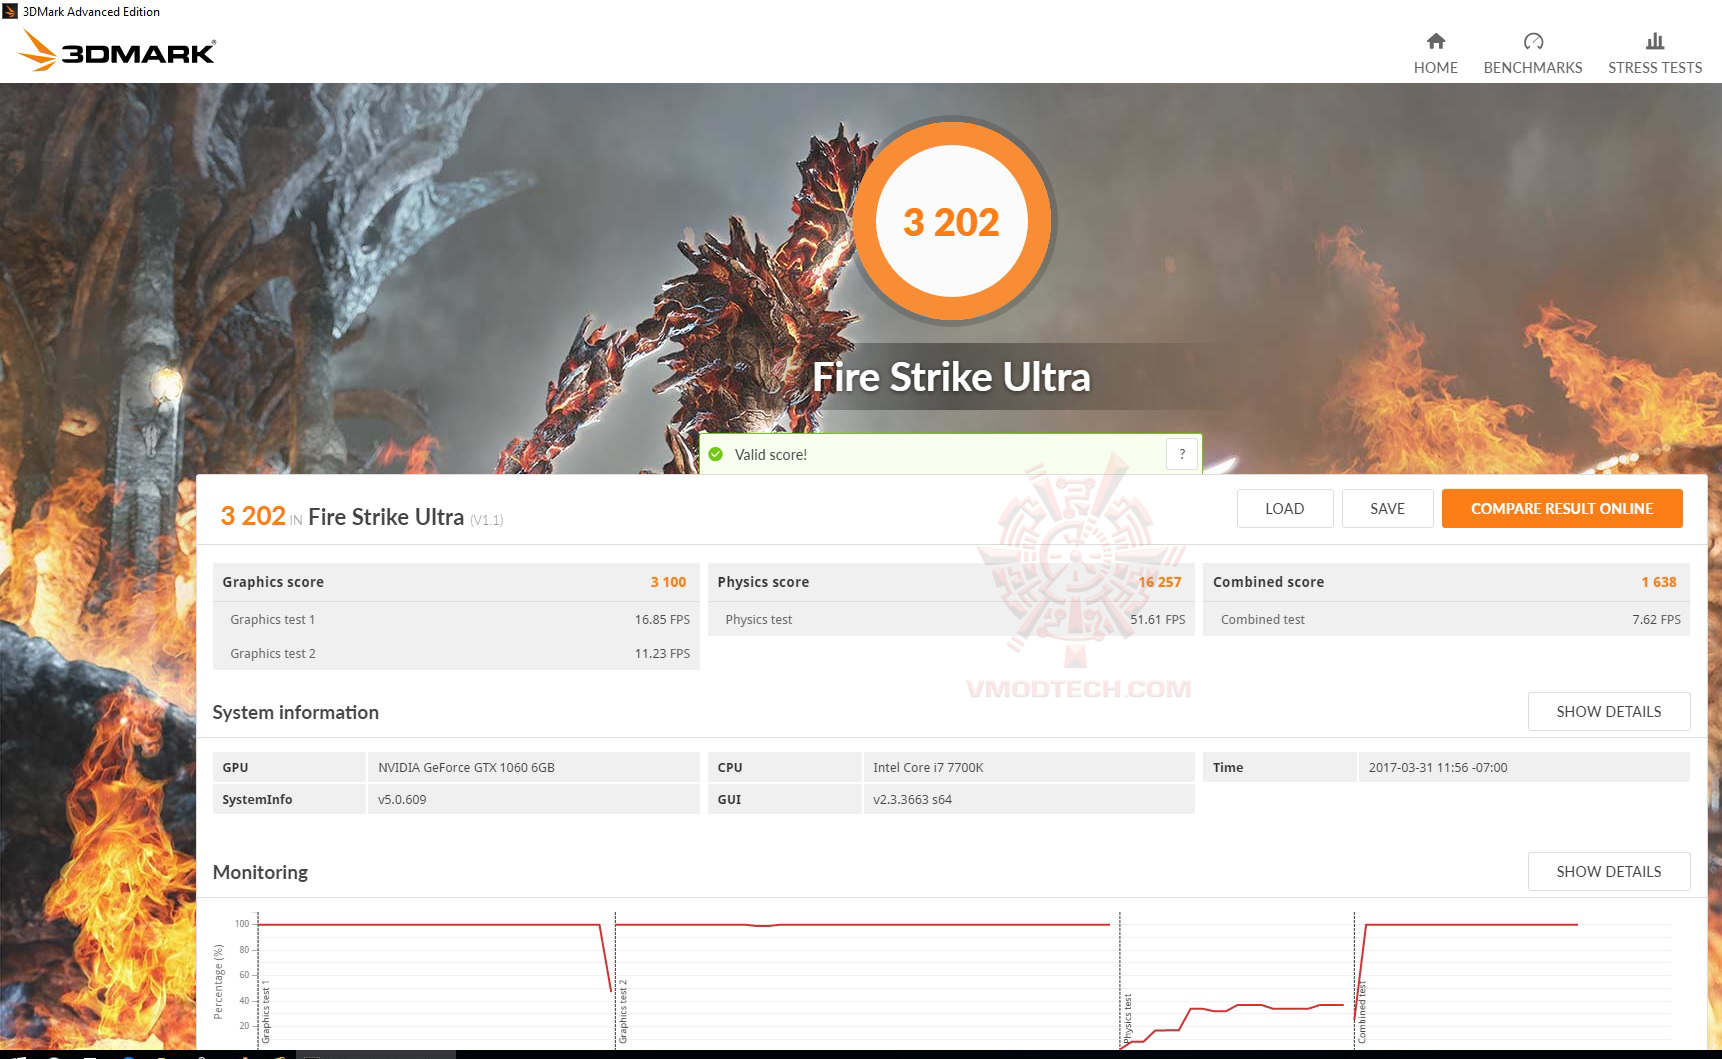1722x1059 pixels.
Task: Select the GUI version v2.3.3663 s64
Action: tap(912, 799)
